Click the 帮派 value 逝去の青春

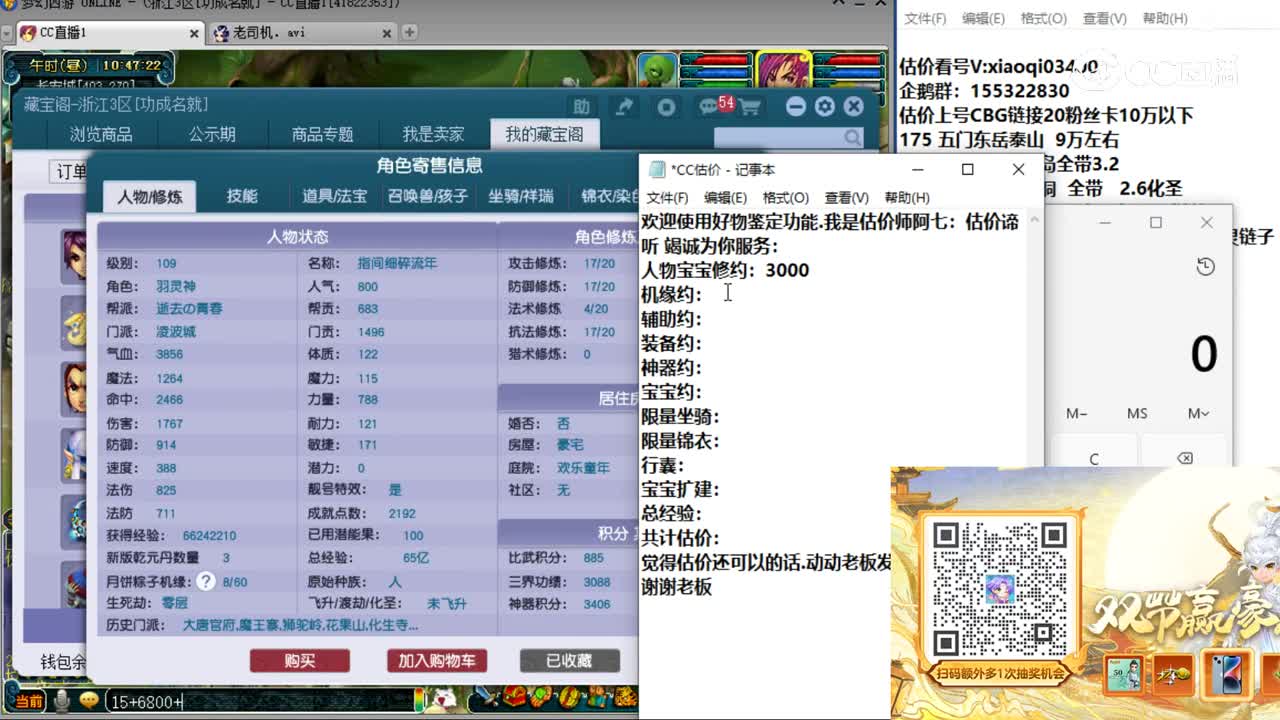click(x=189, y=308)
